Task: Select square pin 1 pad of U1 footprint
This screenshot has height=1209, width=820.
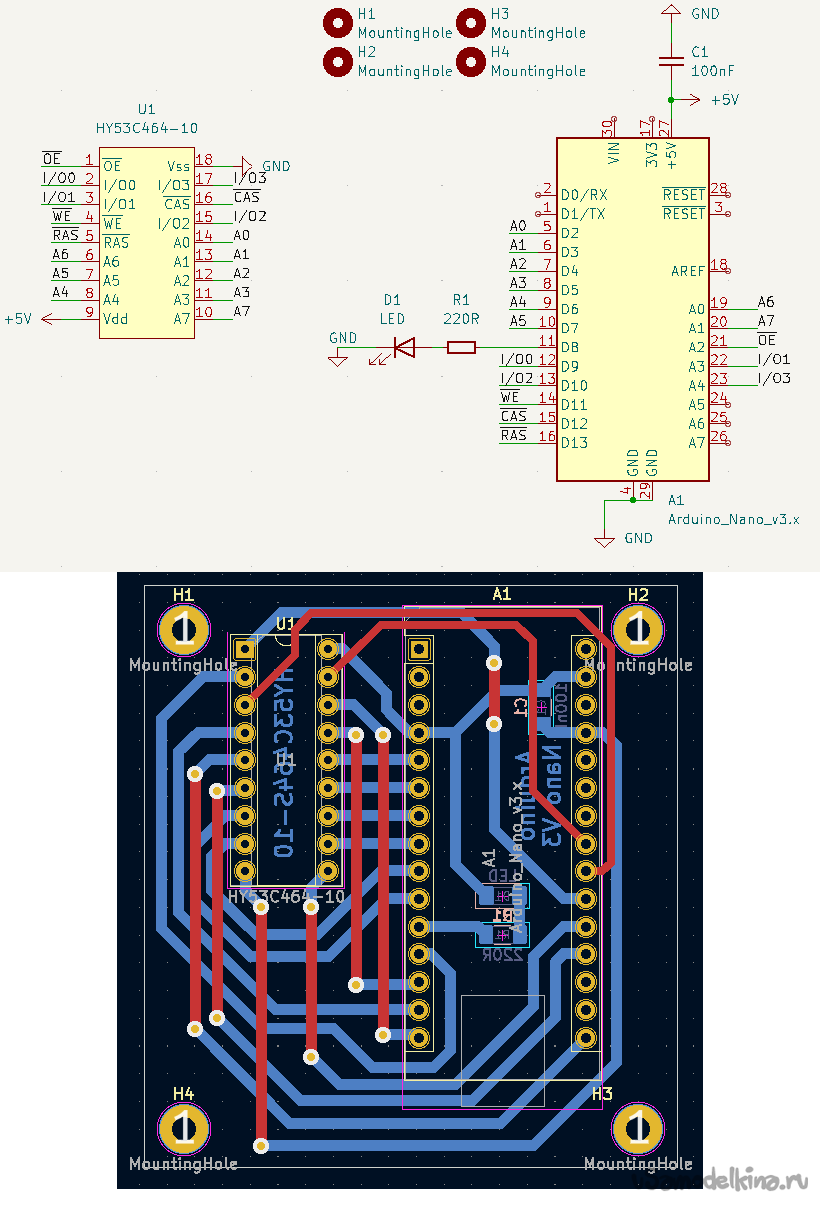Action: (x=243, y=649)
